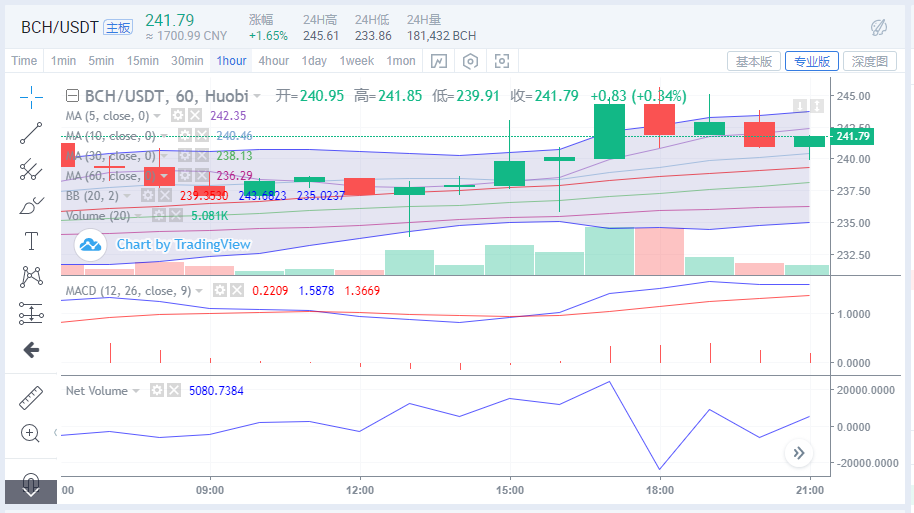
Task: Open BB indicator settings gear
Action: (148, 195)
